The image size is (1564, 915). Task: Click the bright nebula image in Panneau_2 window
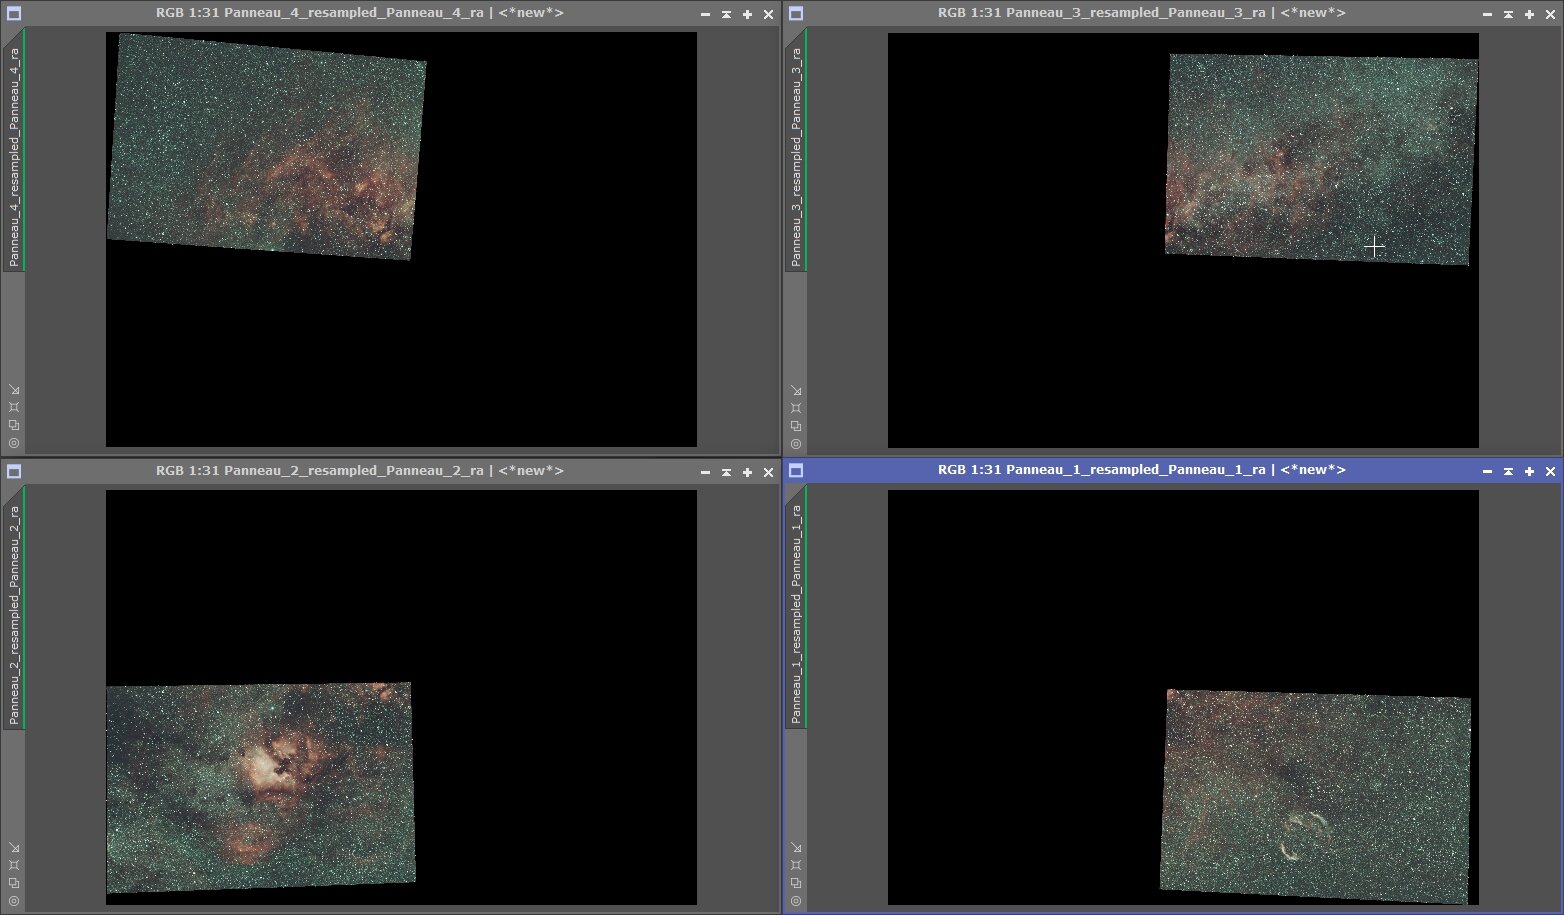coord(260,787)
